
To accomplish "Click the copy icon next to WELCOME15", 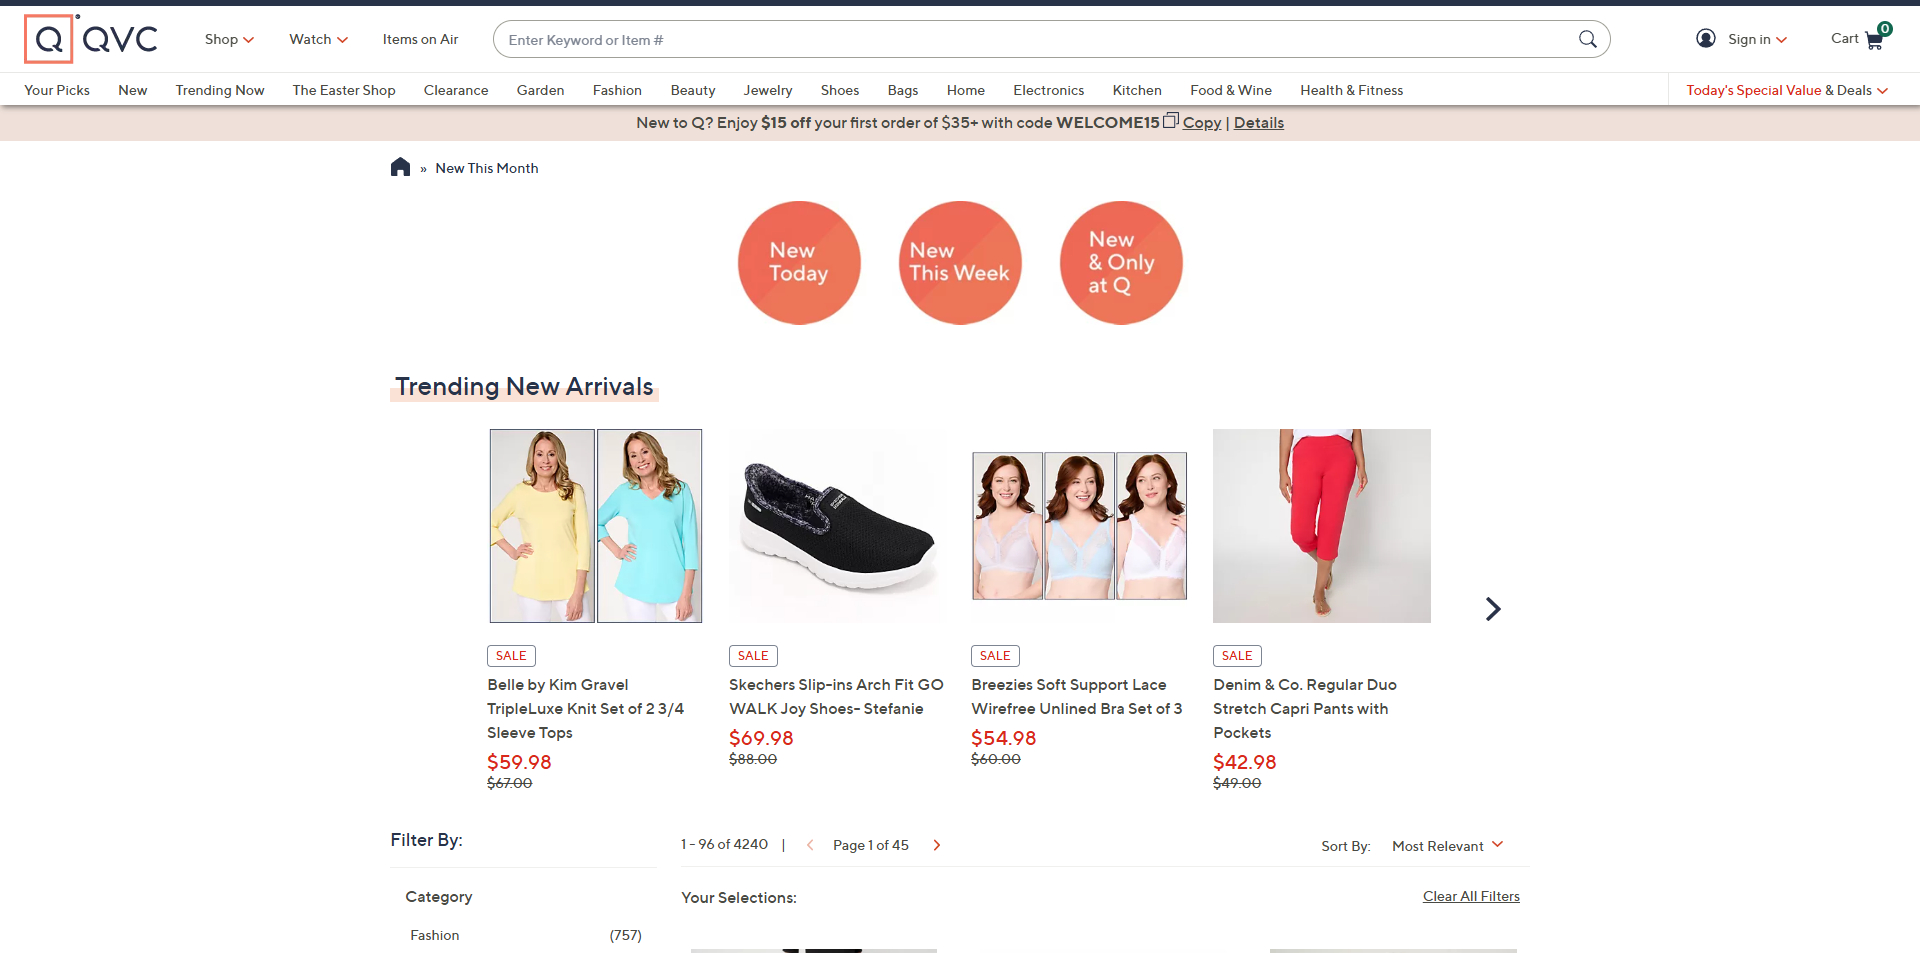I will click(x=1170, y=120).
